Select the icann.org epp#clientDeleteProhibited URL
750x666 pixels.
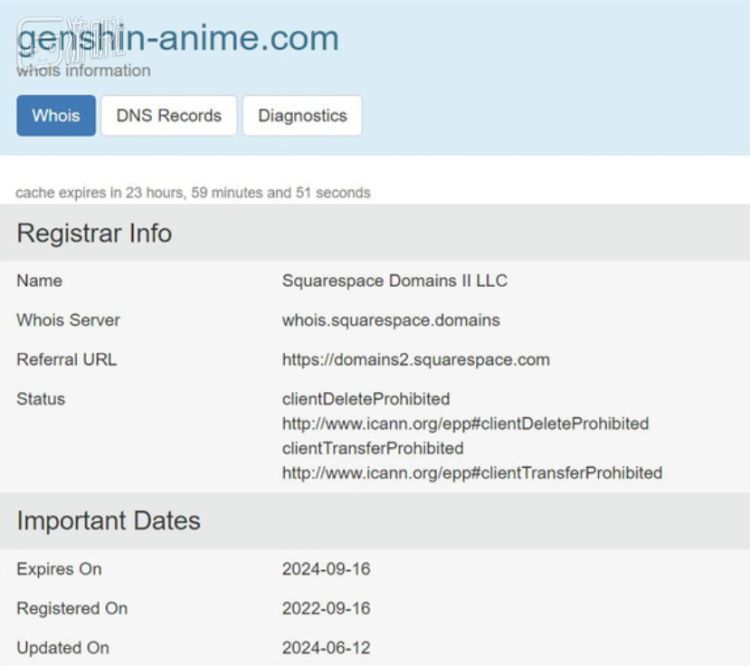(x=465, y=423)
